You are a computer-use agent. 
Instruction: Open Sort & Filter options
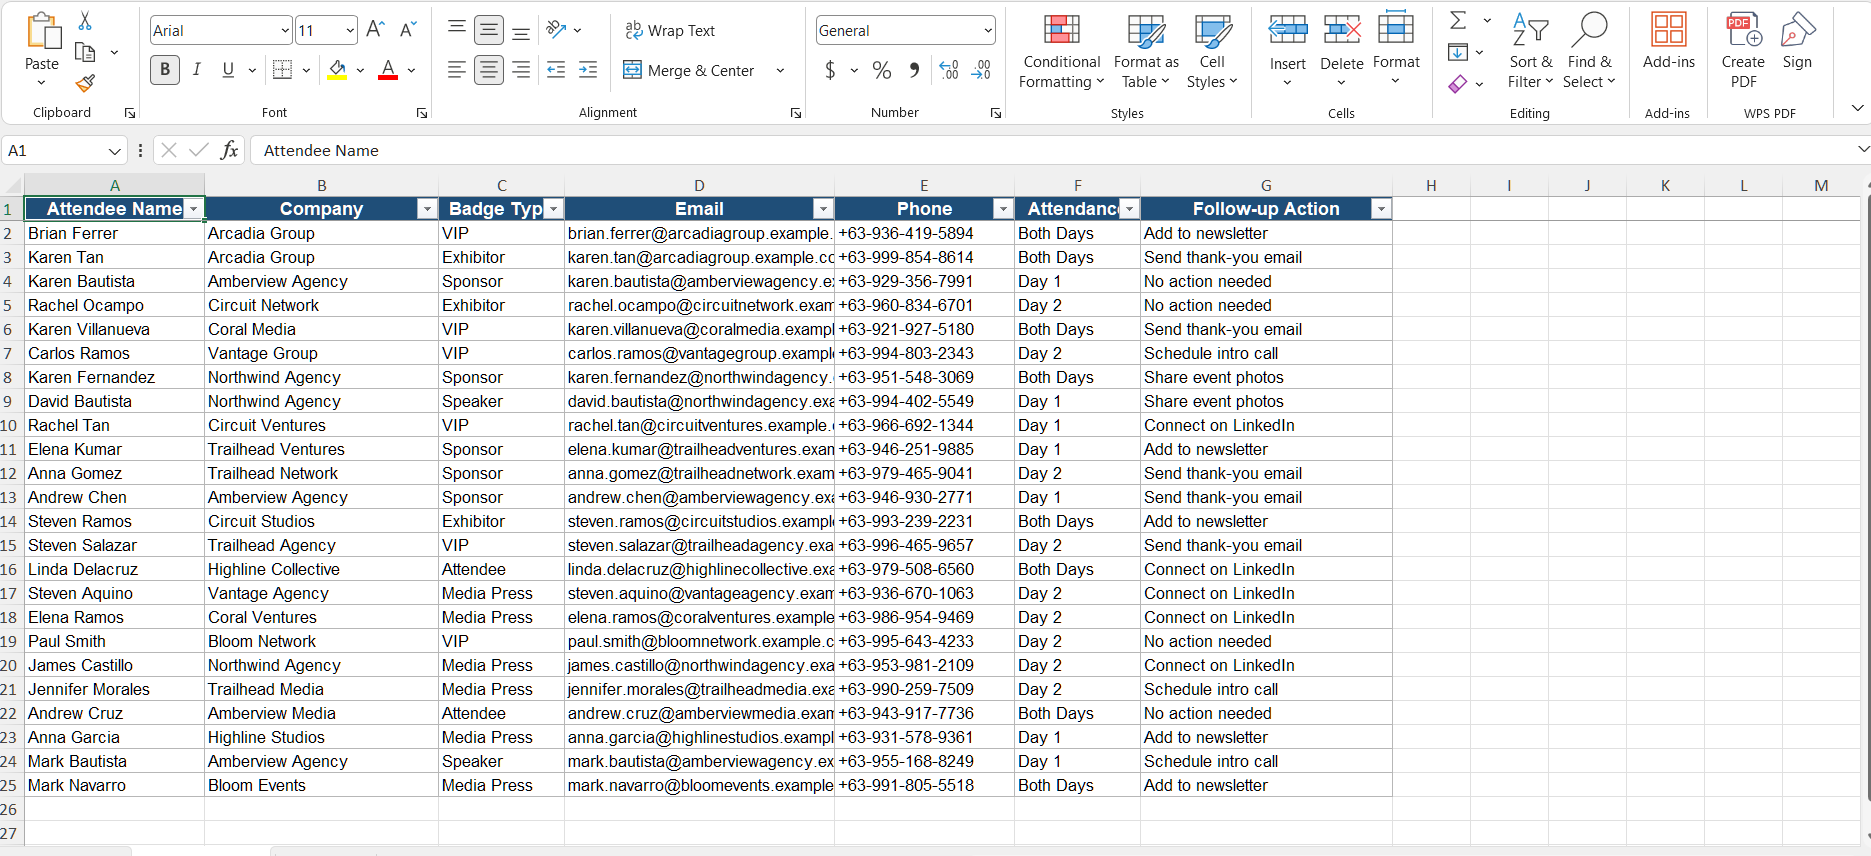click(1530, 50)
